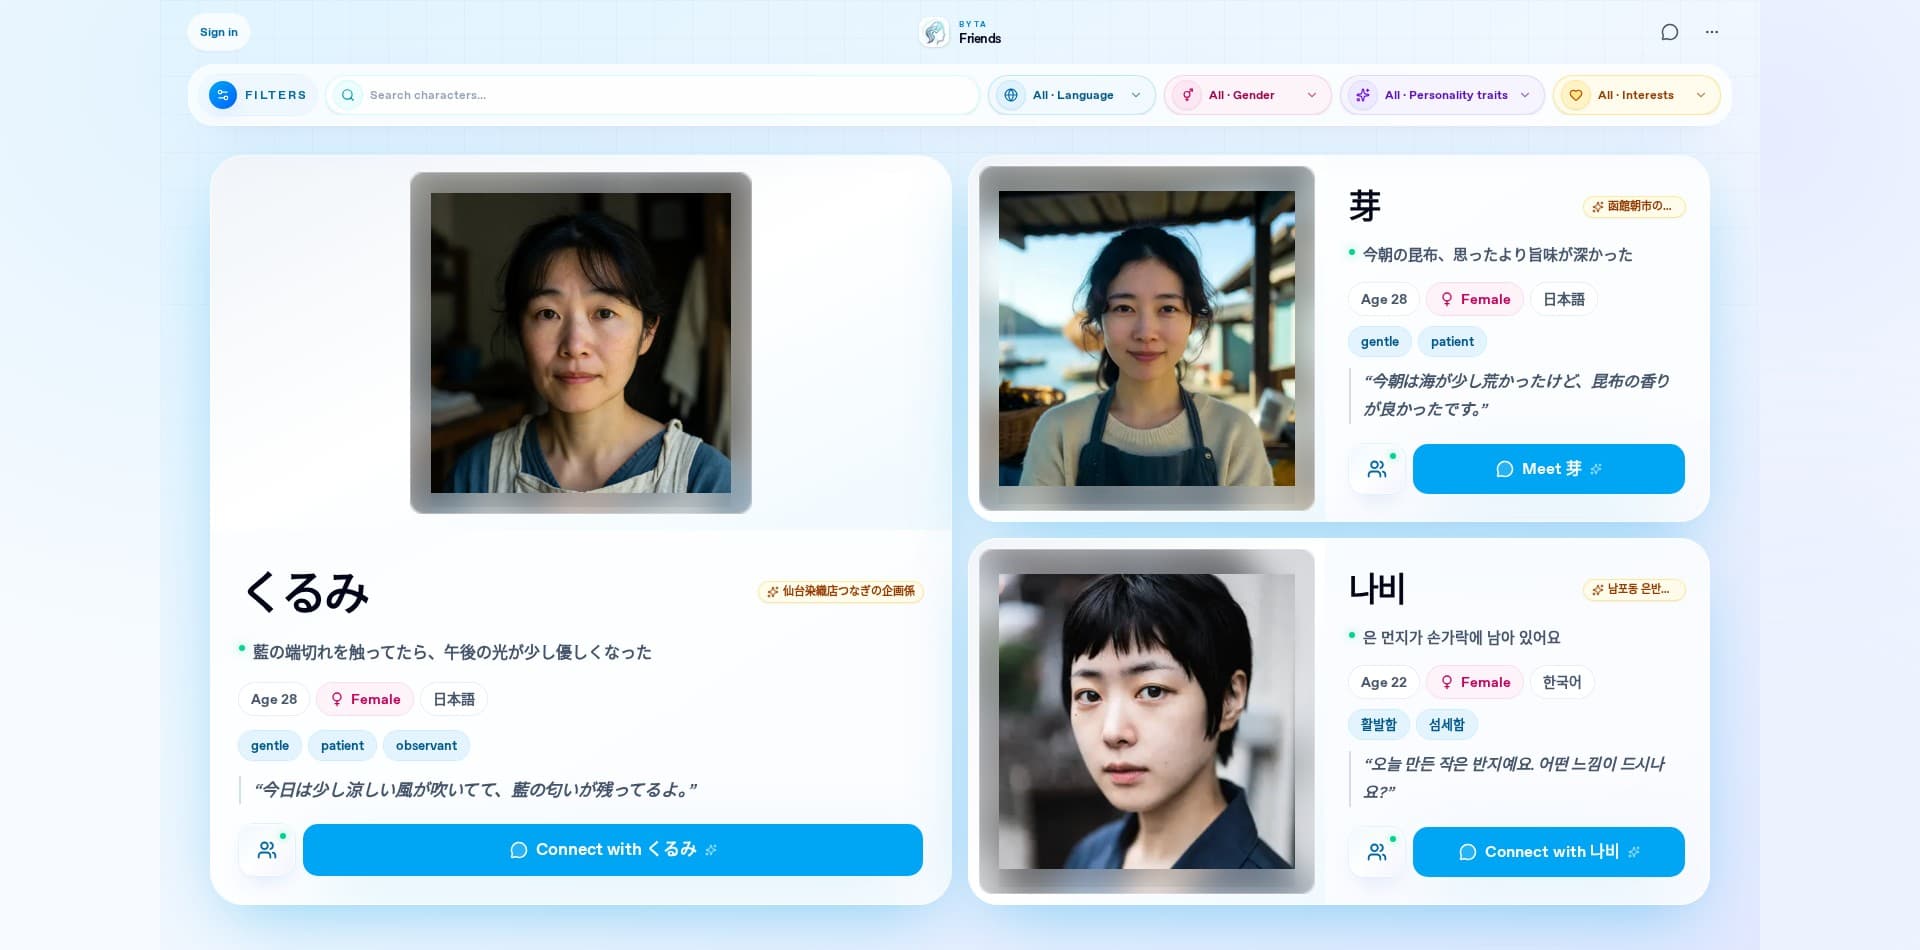This screenshot has width=1920, height=950.
Task: Click the 나비 name heading
Action: [x=1377, y=588]
